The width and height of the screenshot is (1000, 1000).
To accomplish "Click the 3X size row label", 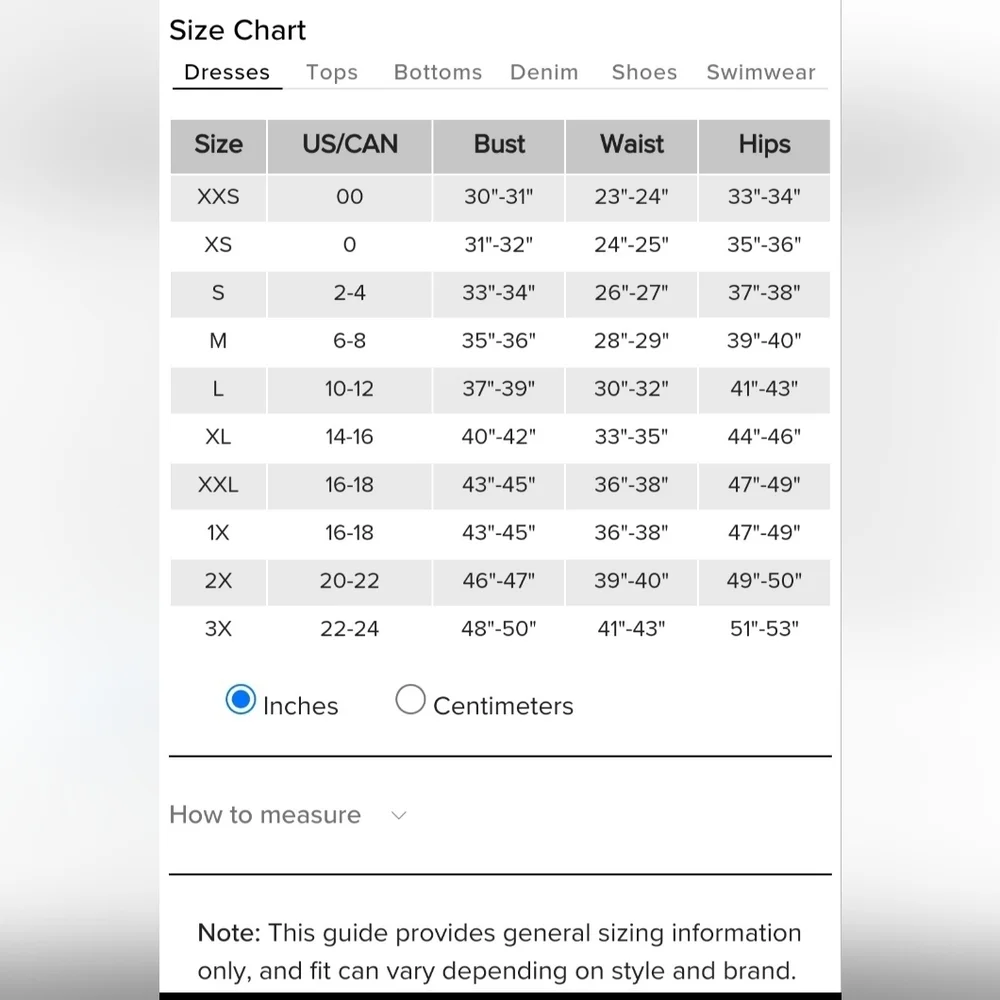I will point(218,629).
